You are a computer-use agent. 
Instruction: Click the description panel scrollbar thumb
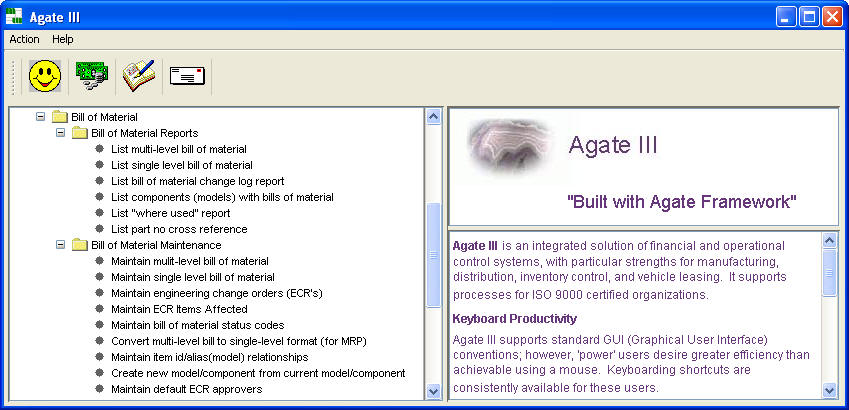tap(830, 272)
